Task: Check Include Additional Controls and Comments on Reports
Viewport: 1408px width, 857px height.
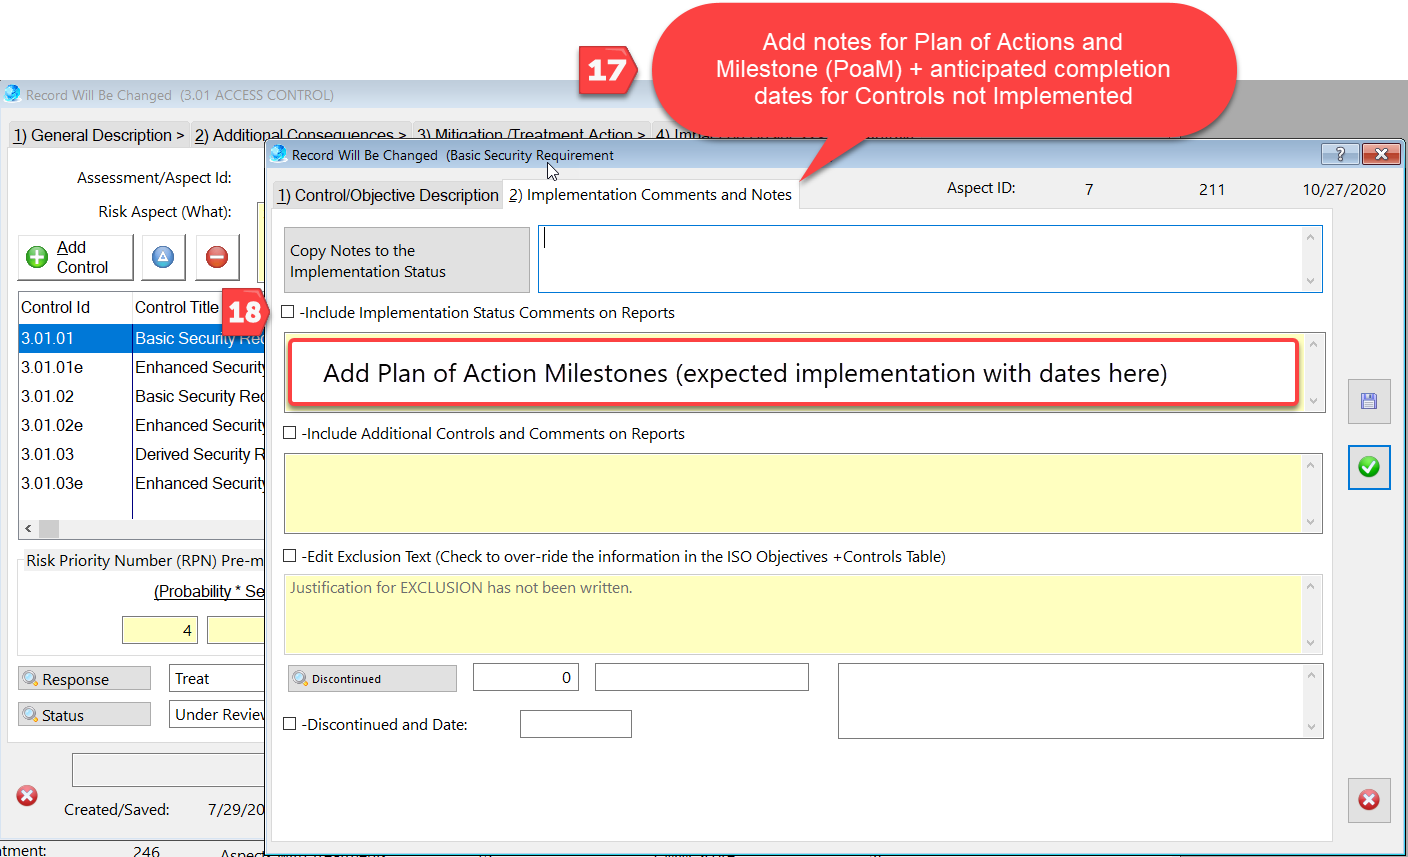Action: click(290, 434)
